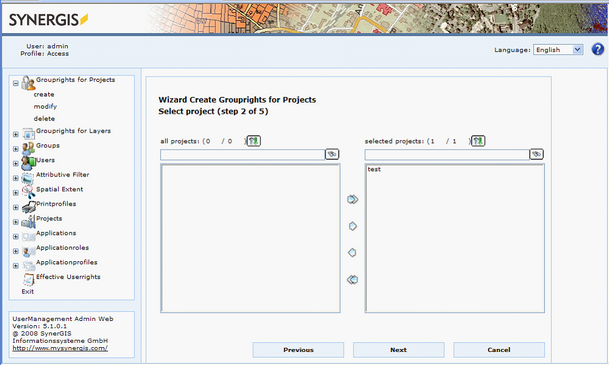Click the Next button
The height and width of the screenshot is (365, 609).
[398, 350]
